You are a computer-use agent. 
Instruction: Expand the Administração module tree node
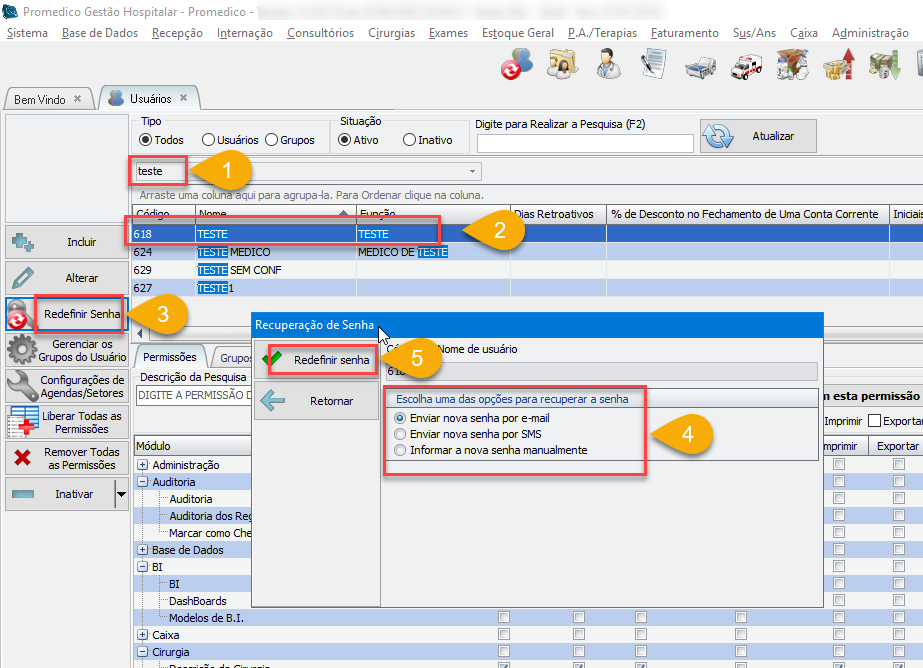pos(143,465)
